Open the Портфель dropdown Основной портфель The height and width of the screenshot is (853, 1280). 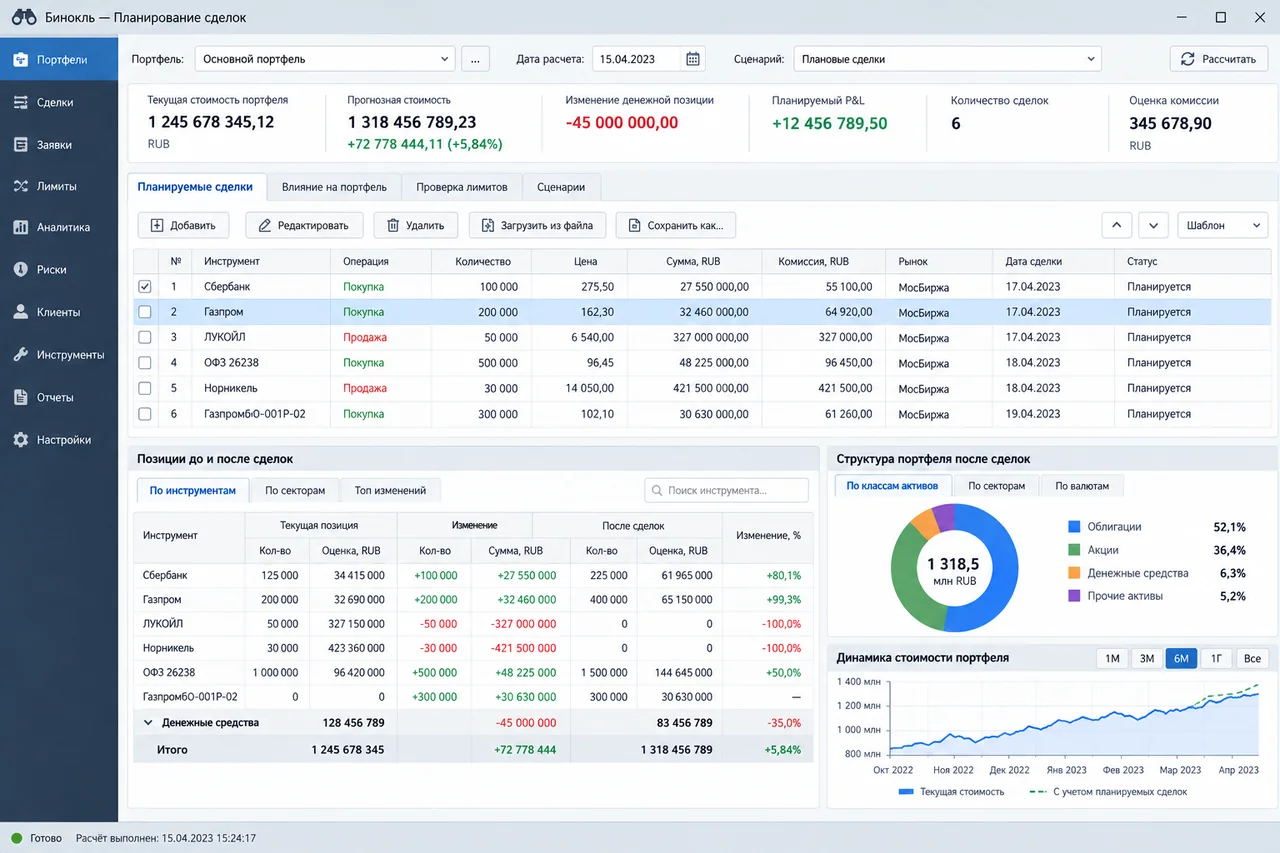click(325, 59)
